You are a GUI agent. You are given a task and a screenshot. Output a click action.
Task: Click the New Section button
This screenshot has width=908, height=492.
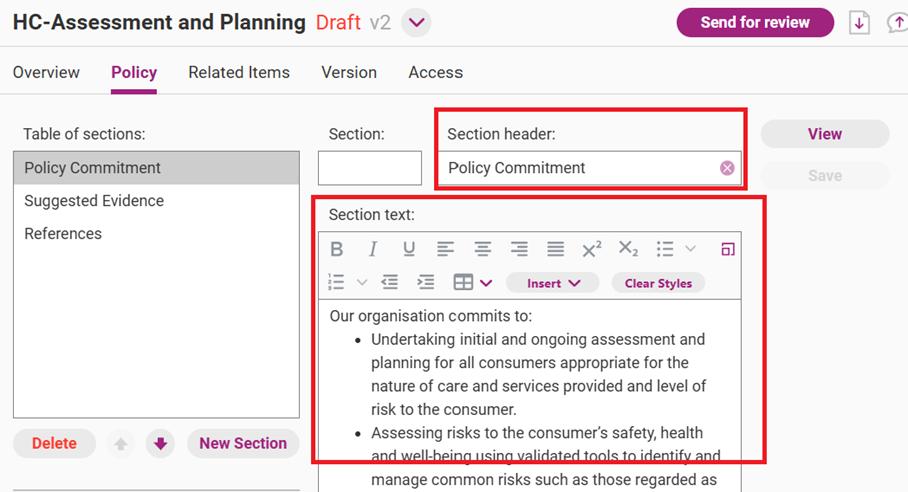pyautogui.click(x=243, y=443)
